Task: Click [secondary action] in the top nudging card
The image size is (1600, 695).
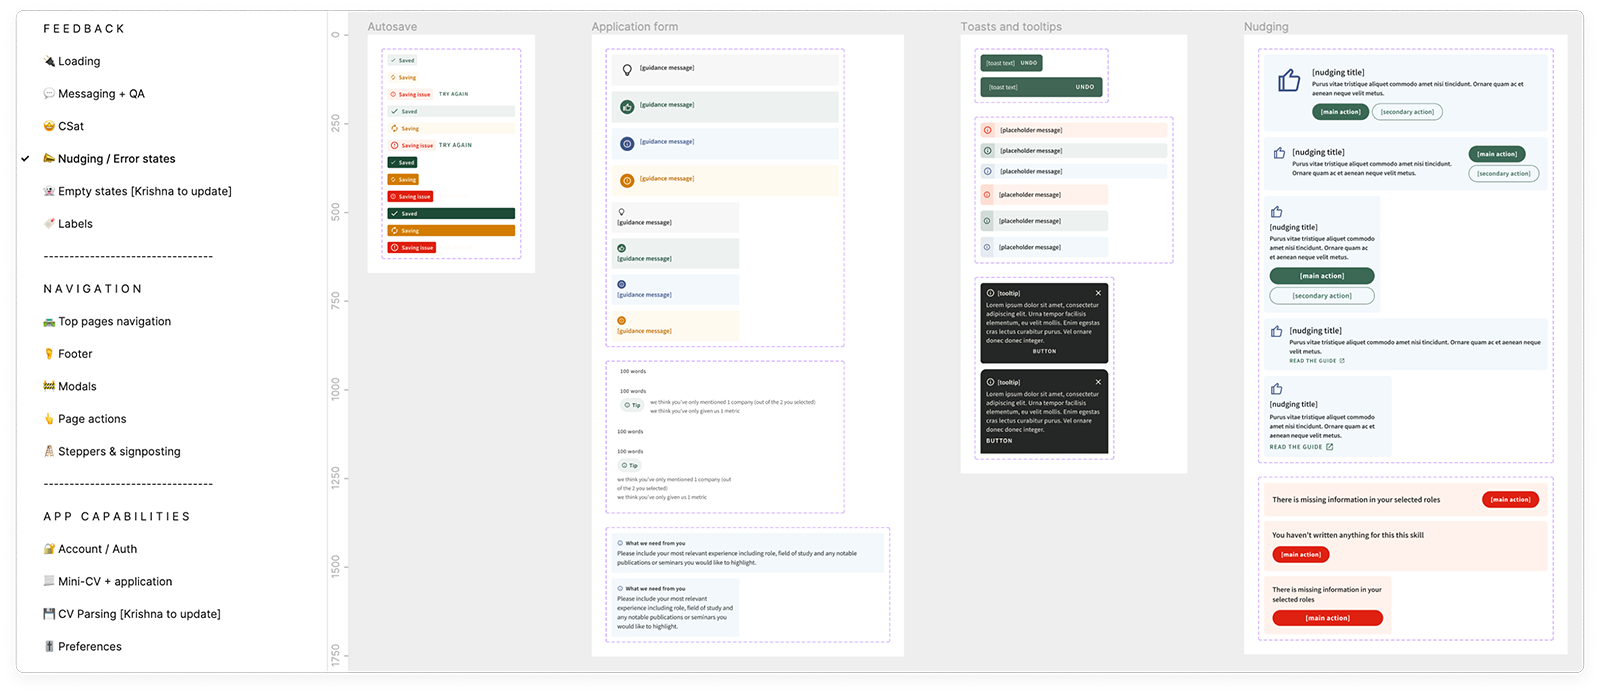Action: coord(1407,112)
